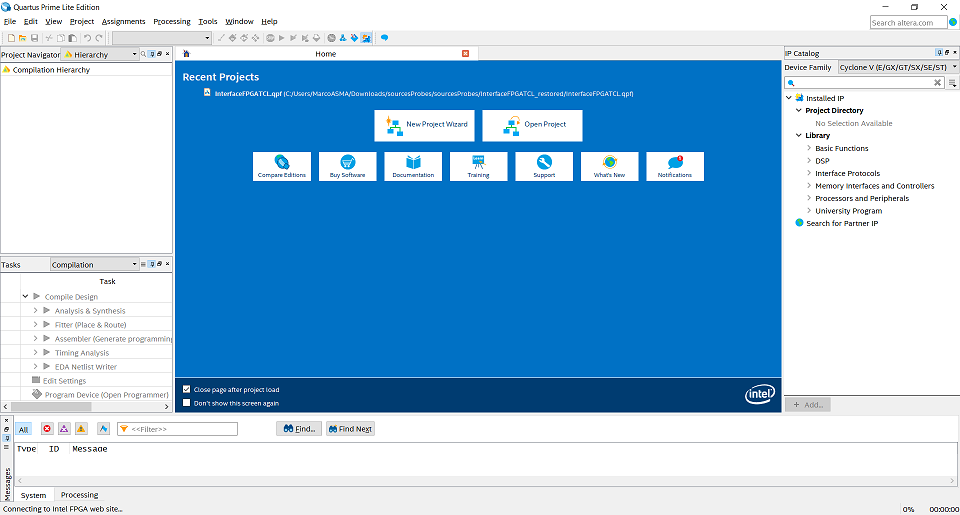Switch to the Processing messages tab
Viewport: 960px width, 515px height.
point(79,495)
